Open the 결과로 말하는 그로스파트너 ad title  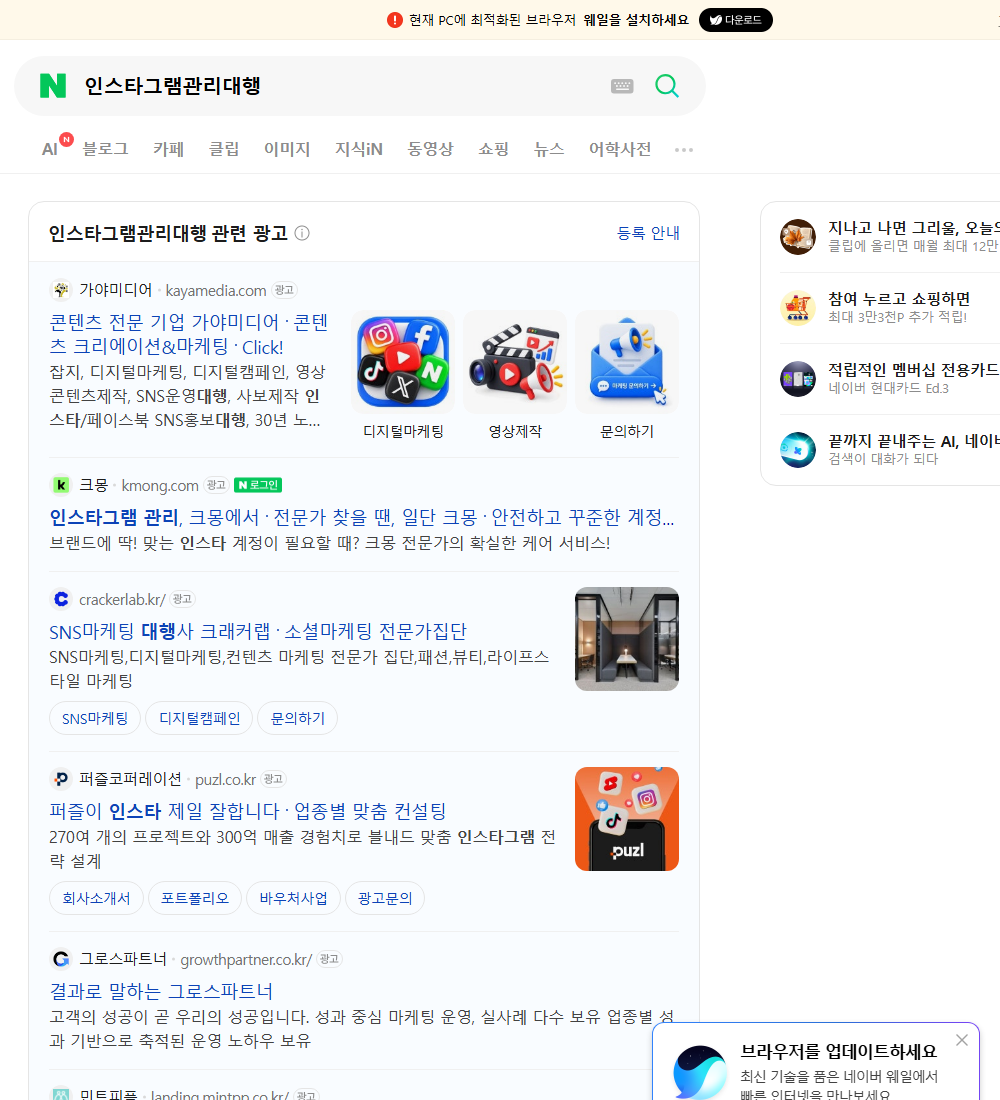[161, 991]
